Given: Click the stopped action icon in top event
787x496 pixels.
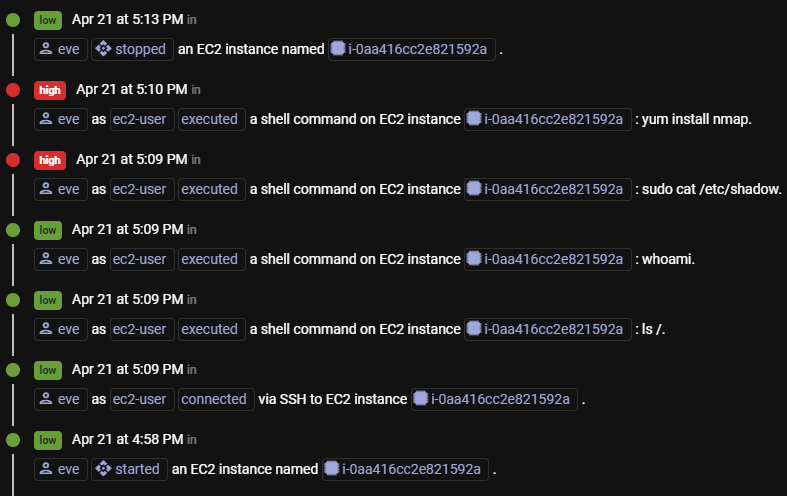Looking at the screenshot, I should pyautogui.click(x=103, y=49).
